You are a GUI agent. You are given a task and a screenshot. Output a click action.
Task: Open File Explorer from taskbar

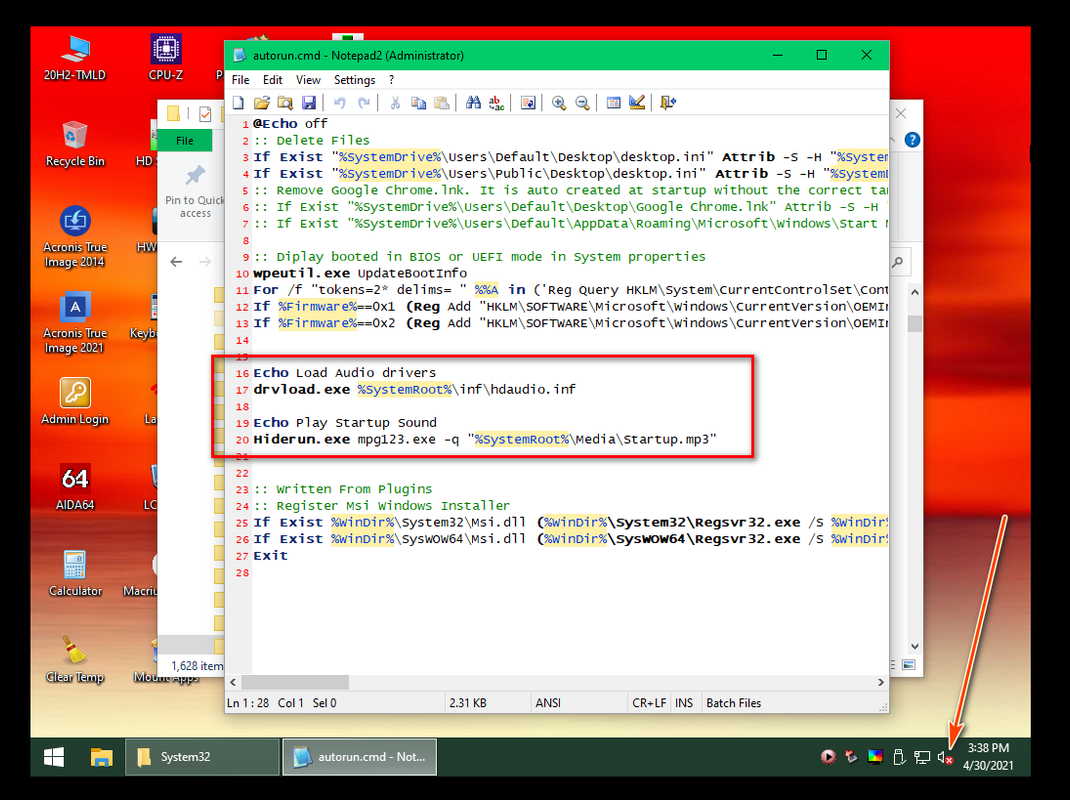pos(101,756)
